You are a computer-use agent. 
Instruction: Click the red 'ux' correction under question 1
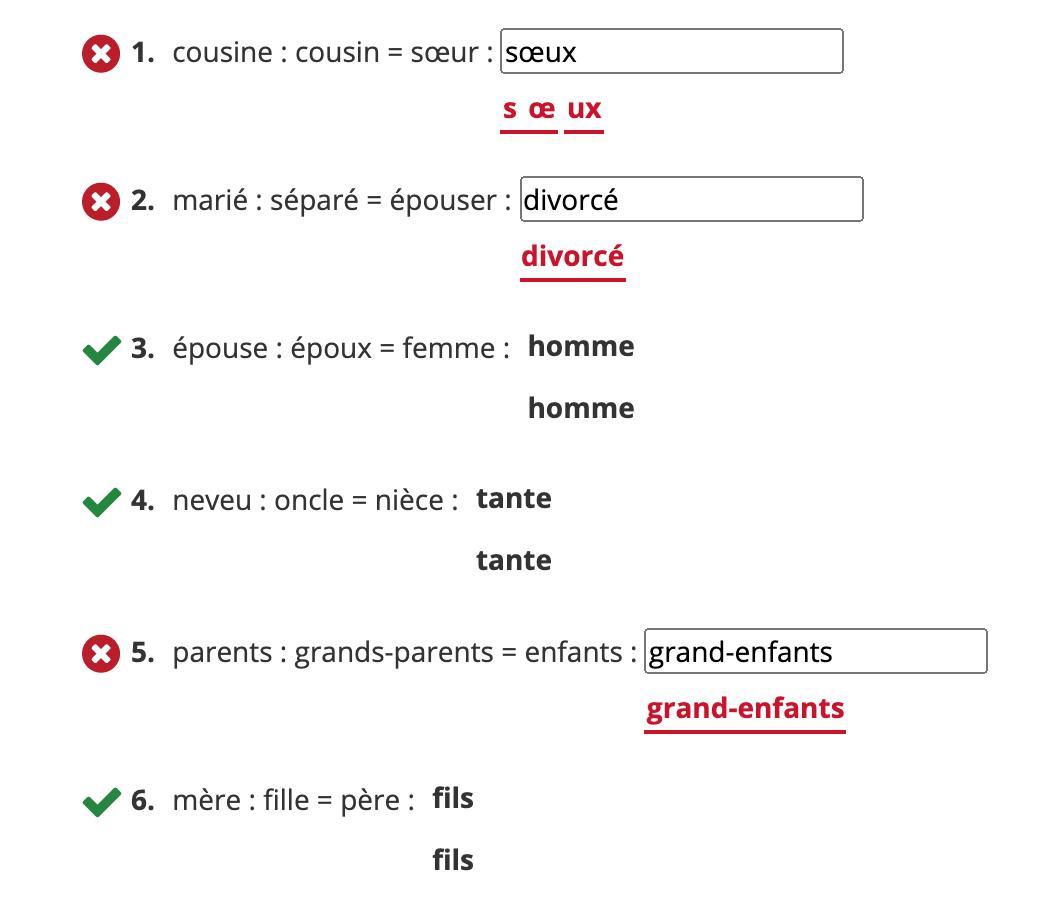click(584, 109)
